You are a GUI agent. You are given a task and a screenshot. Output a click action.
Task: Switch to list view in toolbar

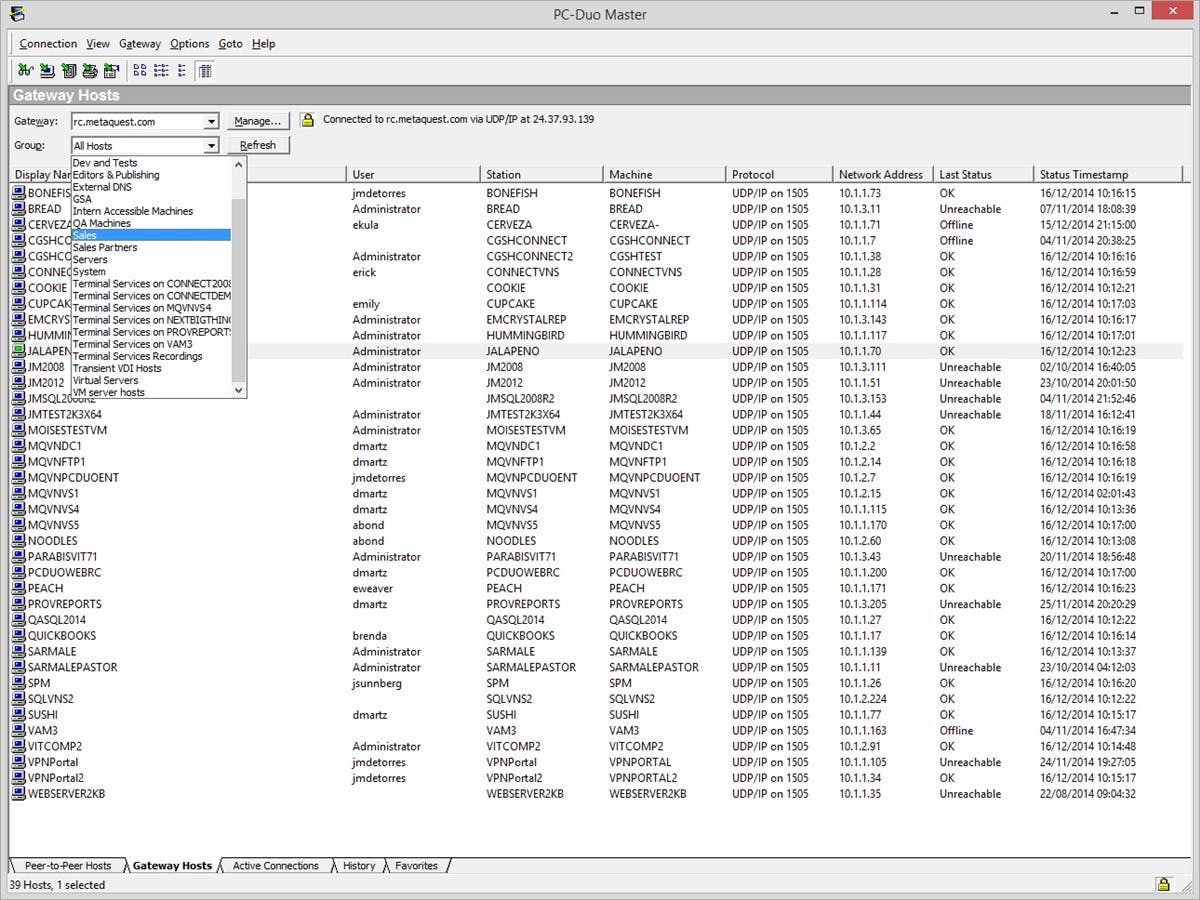click(182, 71)
